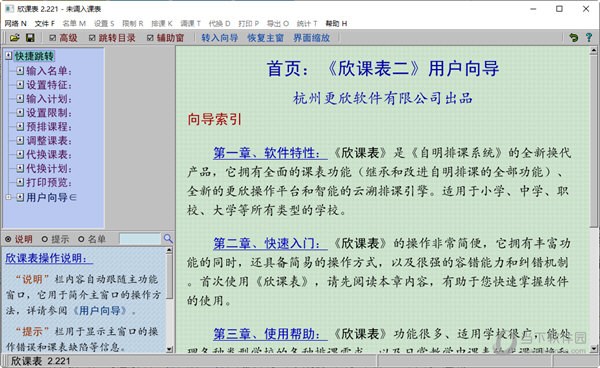Click the 转入向导 toolbar button
The image size is (600, 368).
coord(220,38)
